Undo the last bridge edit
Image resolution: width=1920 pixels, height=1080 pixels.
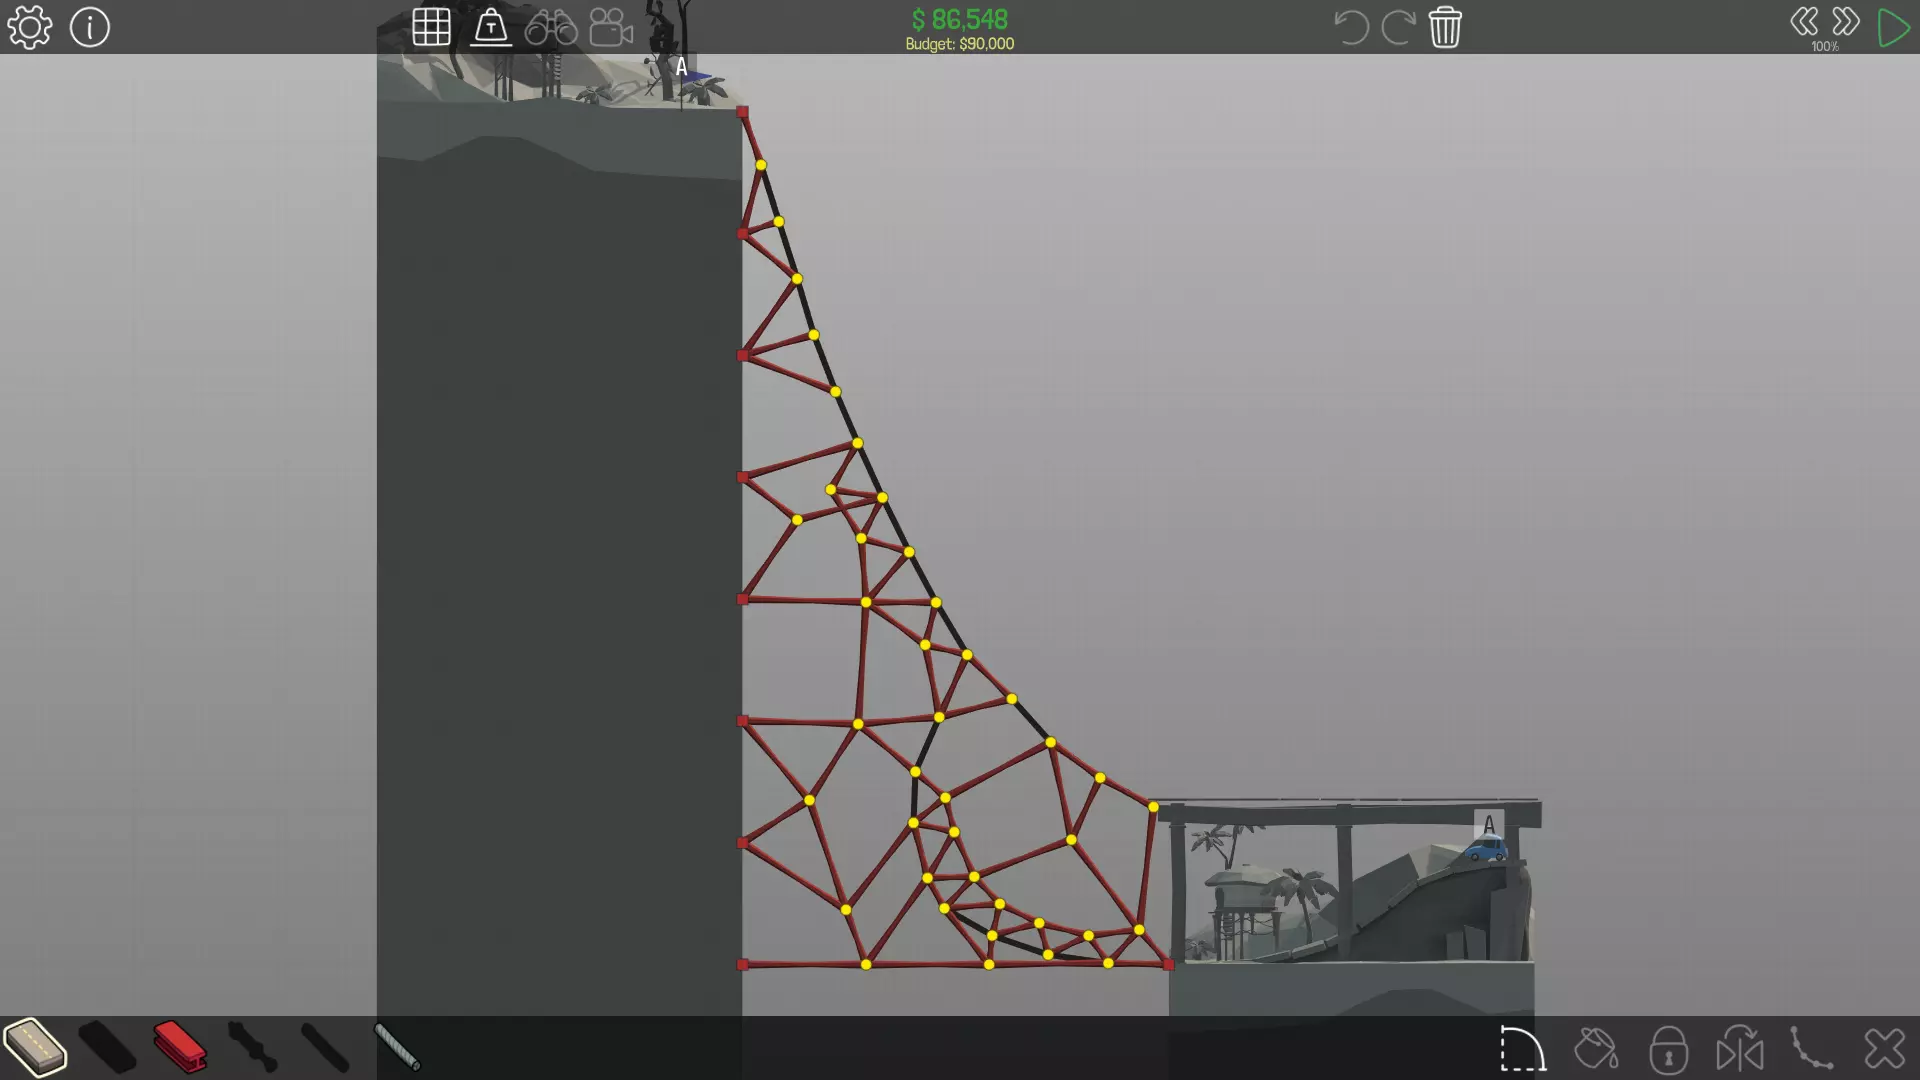coord(1351,27)
